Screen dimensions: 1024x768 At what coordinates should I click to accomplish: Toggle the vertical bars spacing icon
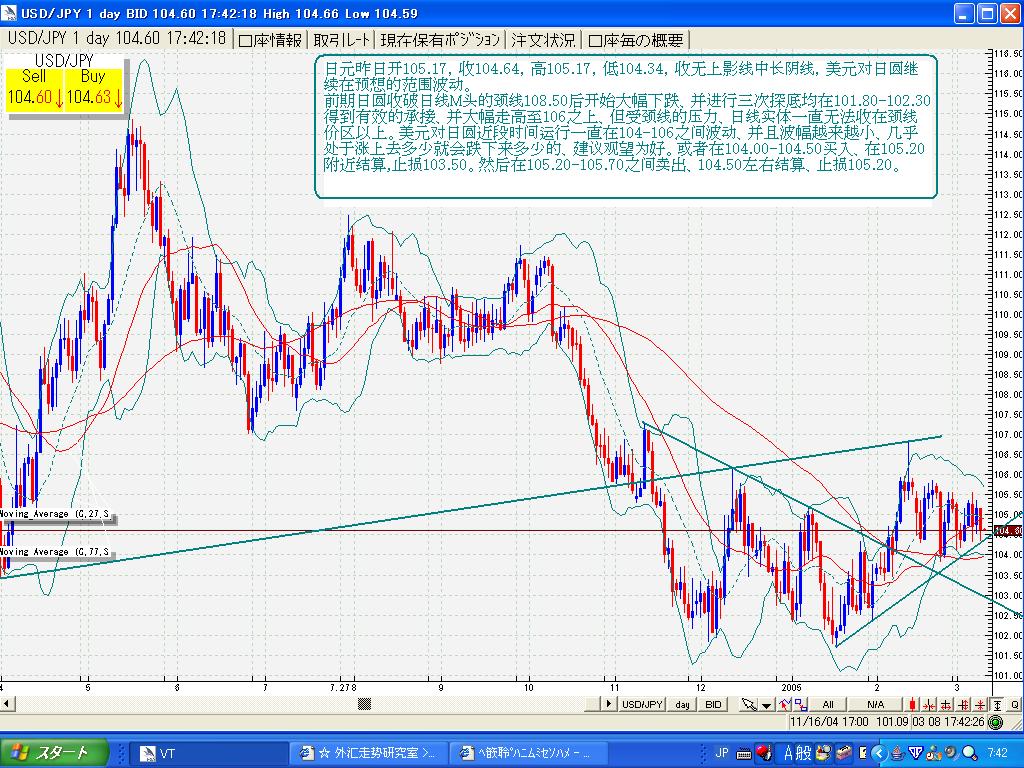tap(962, 705)
